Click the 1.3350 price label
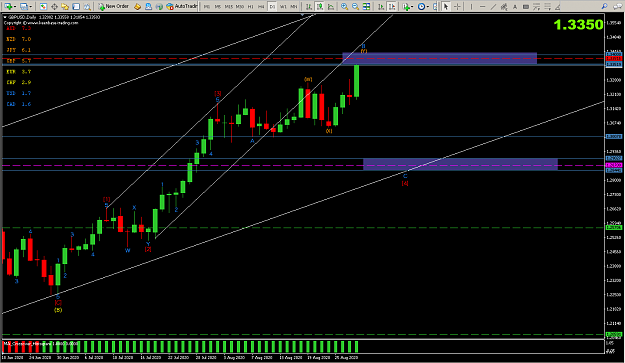The height and width of the screenshot is (363, 625). point(578,25)
